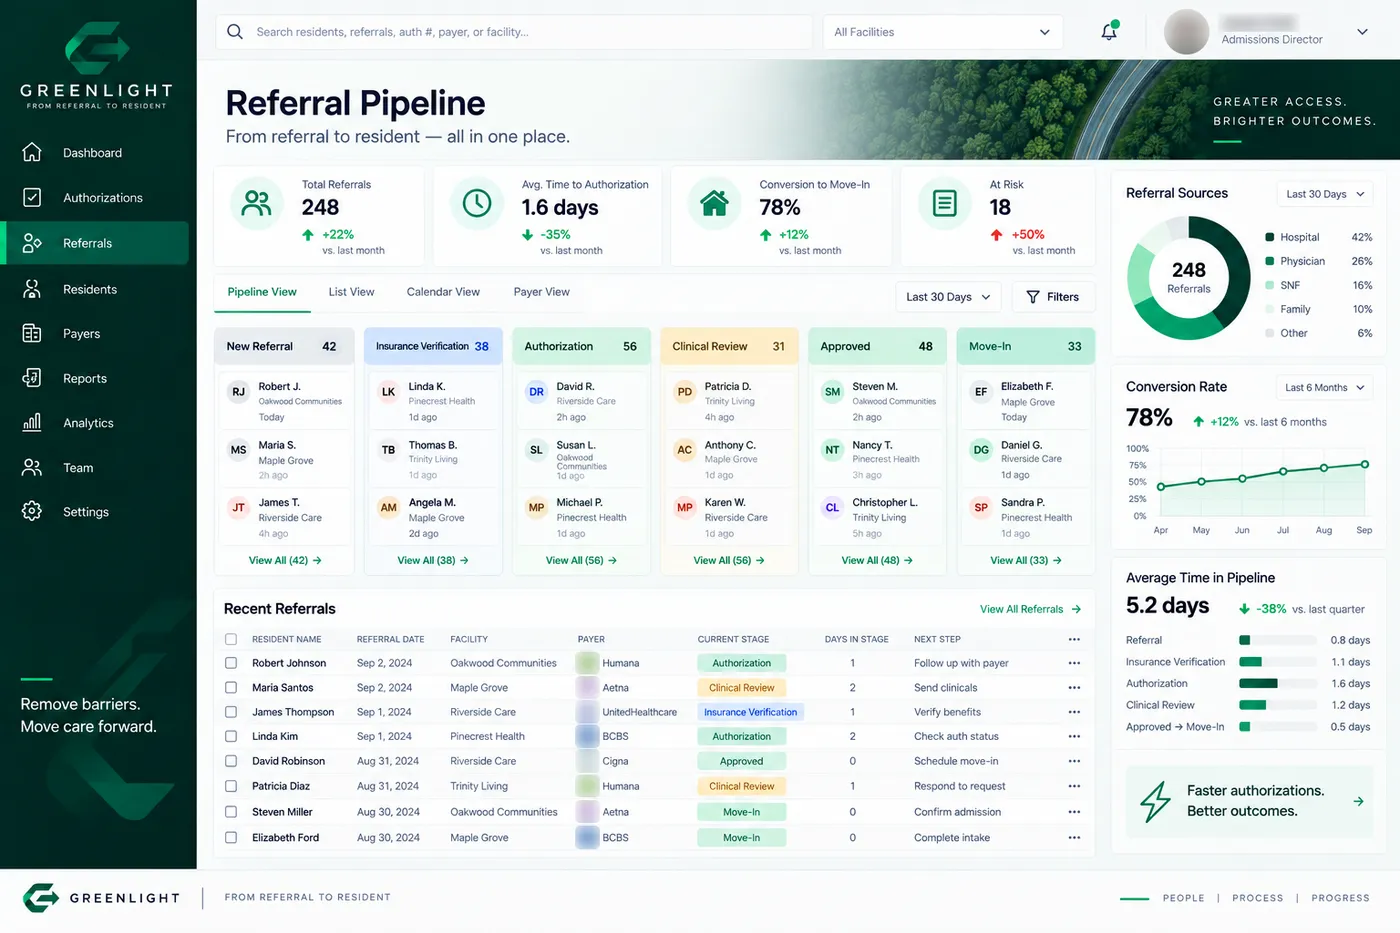This screenshot has height=933, width=1400.
Task: Open Referral Sources Last 30 Days dropdown
Action: (1325, 194)
